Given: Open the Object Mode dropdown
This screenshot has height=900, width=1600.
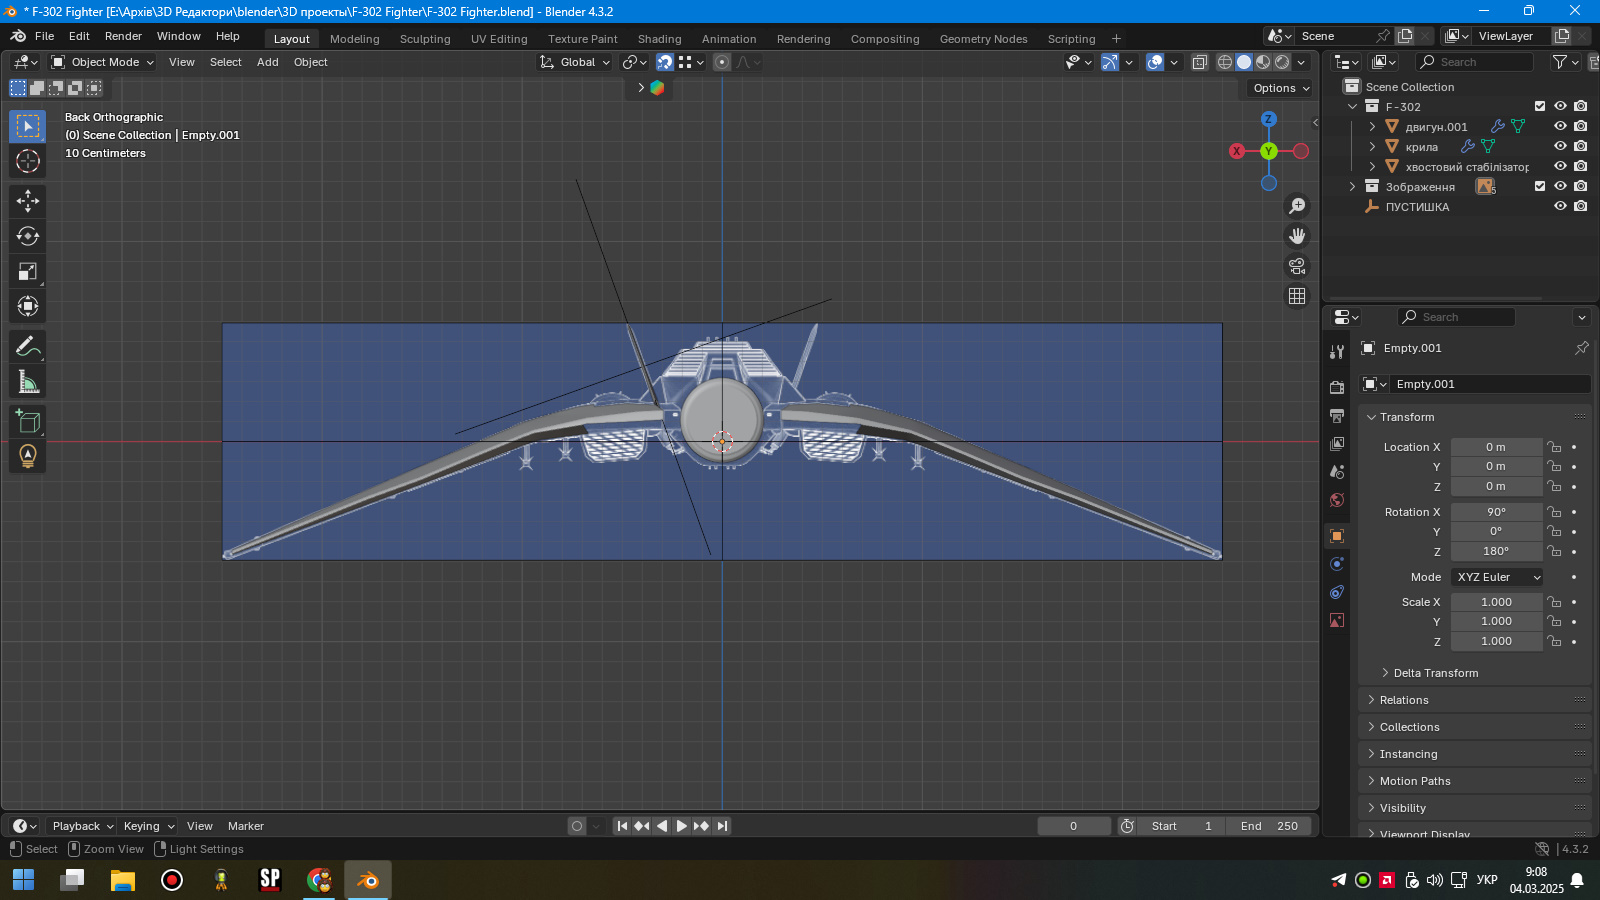Looking at the screenshot, I should [x=103, y=62].
